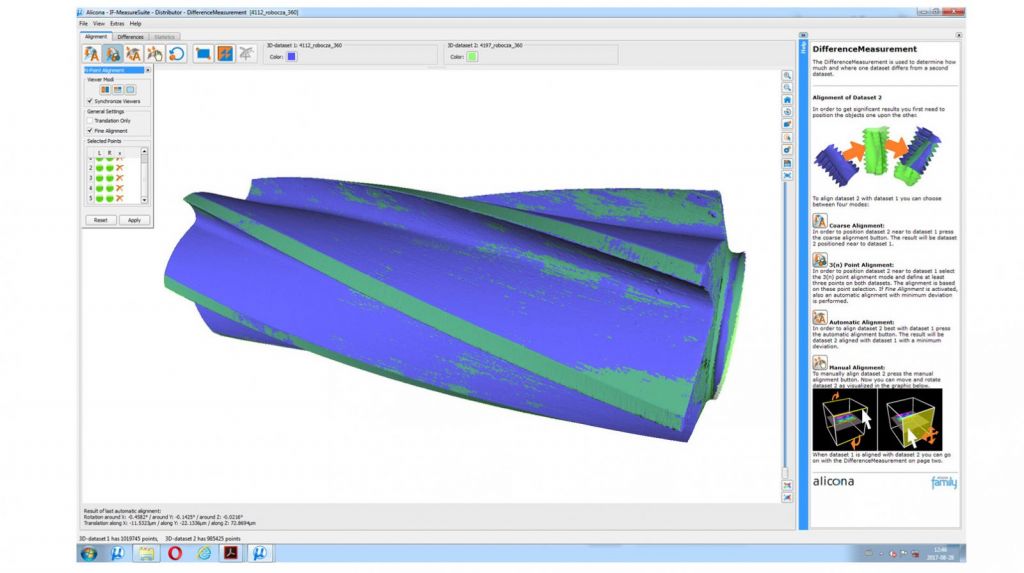The width and height of the screenshot is (1024, 573).
Task: Open color picker for 3D-dataset 1
Action: 291,57
